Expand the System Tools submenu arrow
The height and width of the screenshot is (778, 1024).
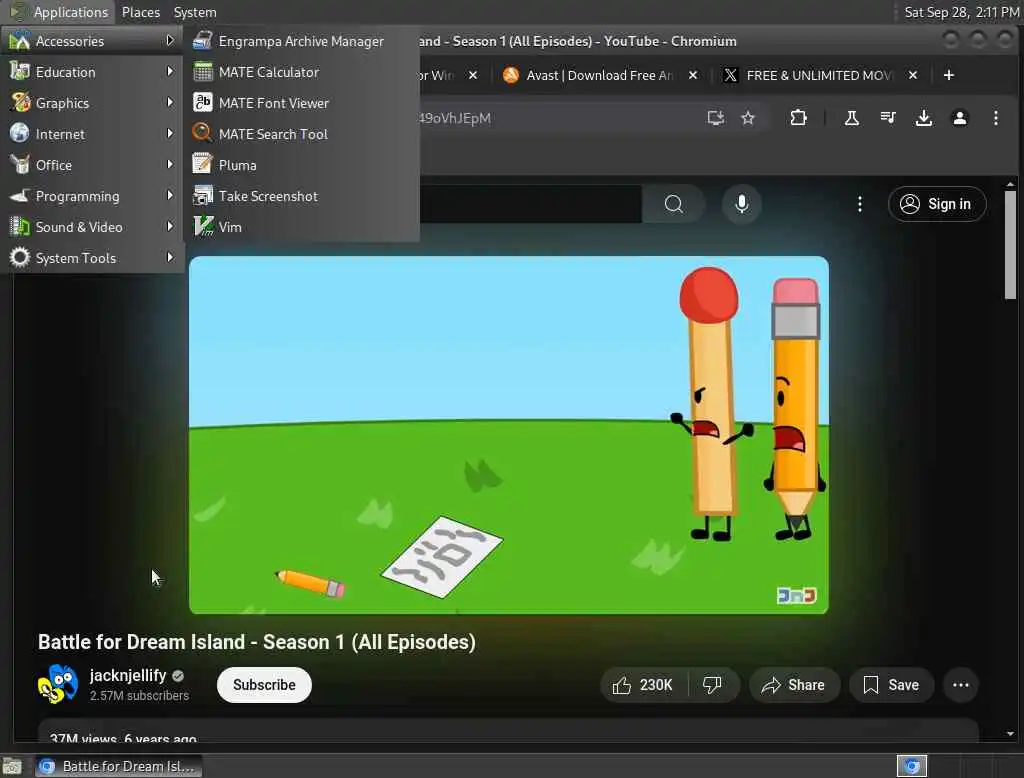point(170,257)
